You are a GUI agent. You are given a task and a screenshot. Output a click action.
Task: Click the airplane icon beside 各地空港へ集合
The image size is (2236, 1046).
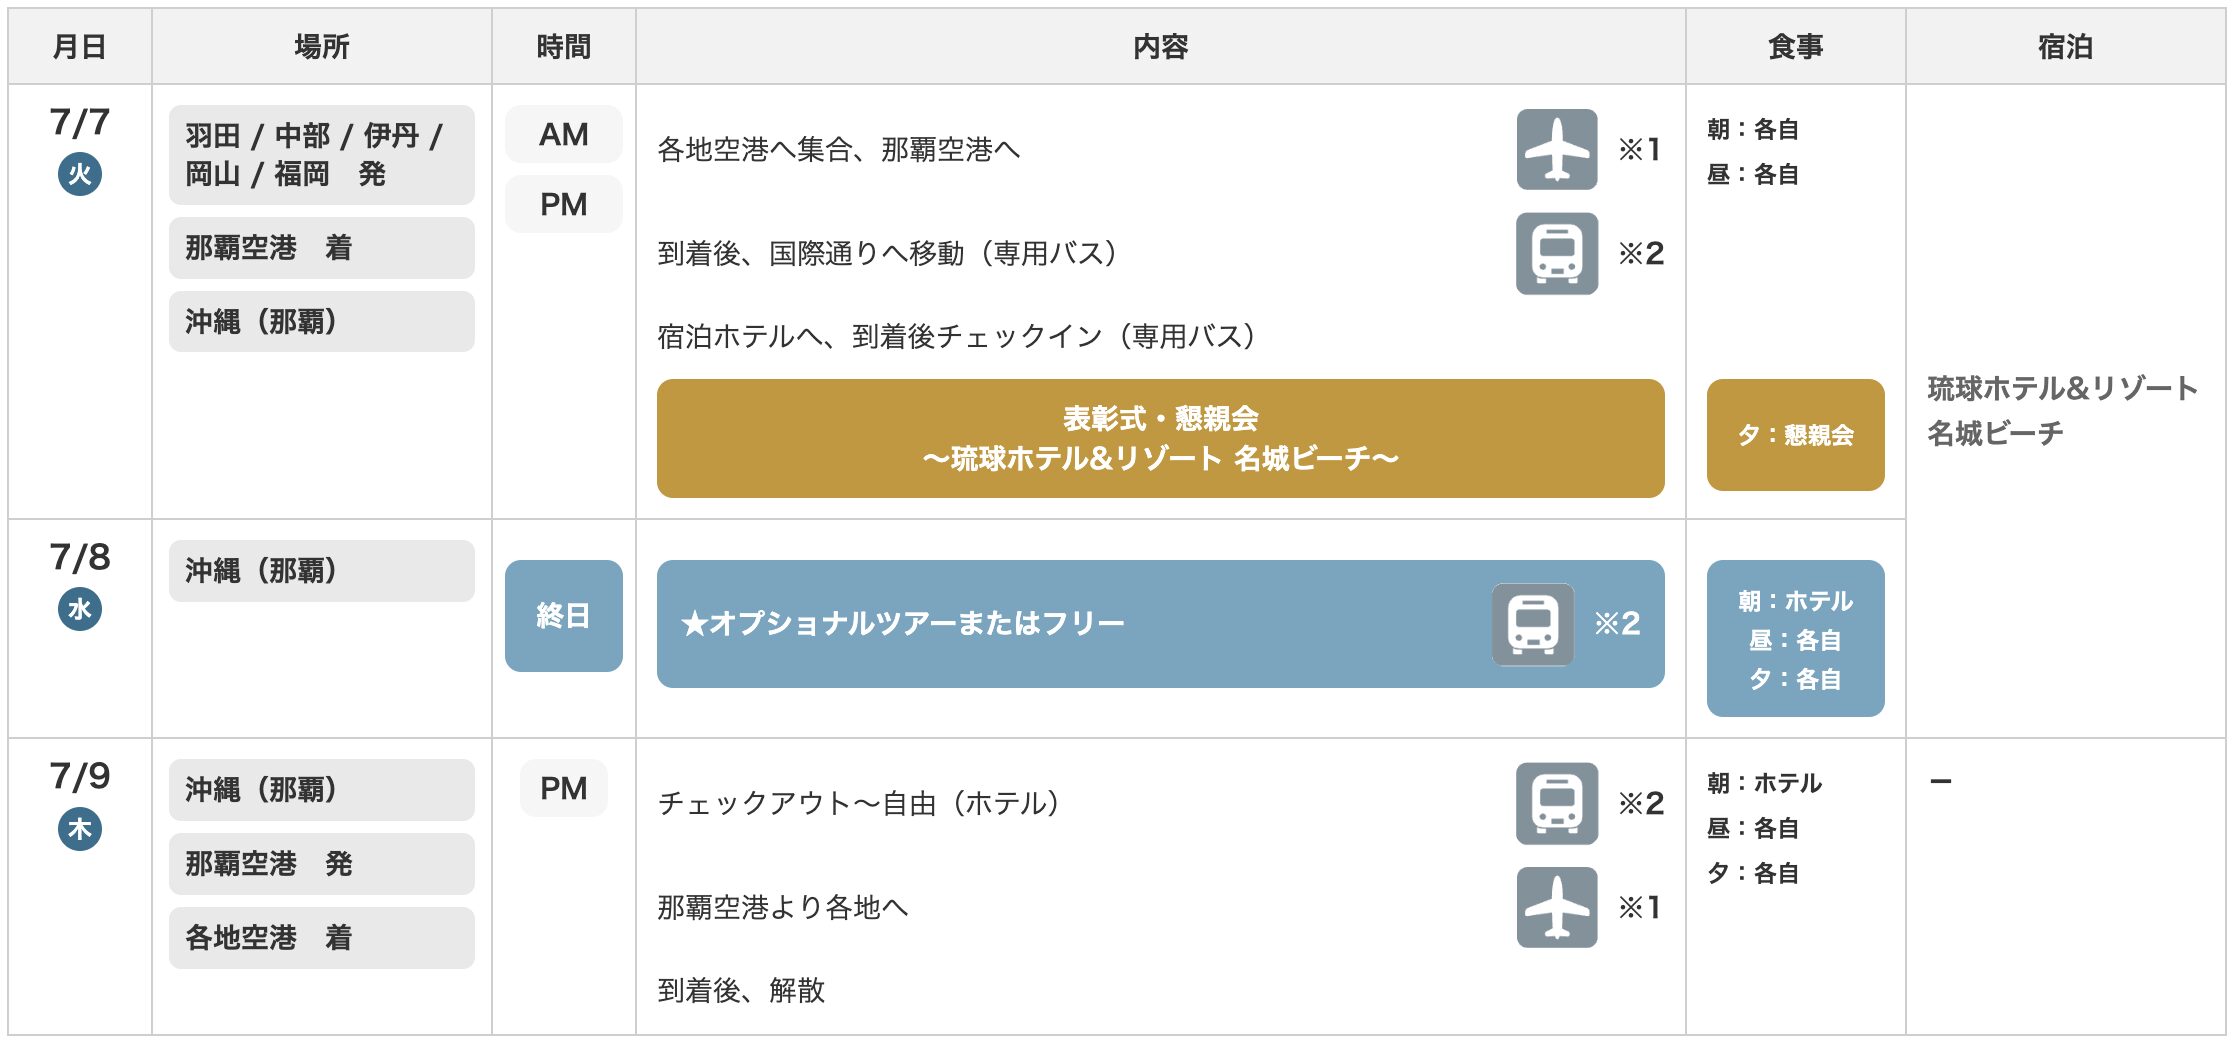point(1556,150)
